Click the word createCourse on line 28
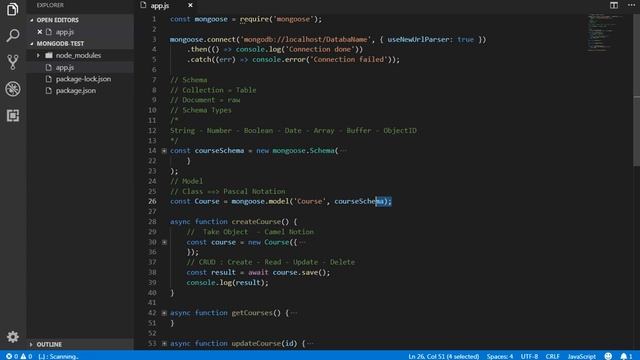 point(256,222)
